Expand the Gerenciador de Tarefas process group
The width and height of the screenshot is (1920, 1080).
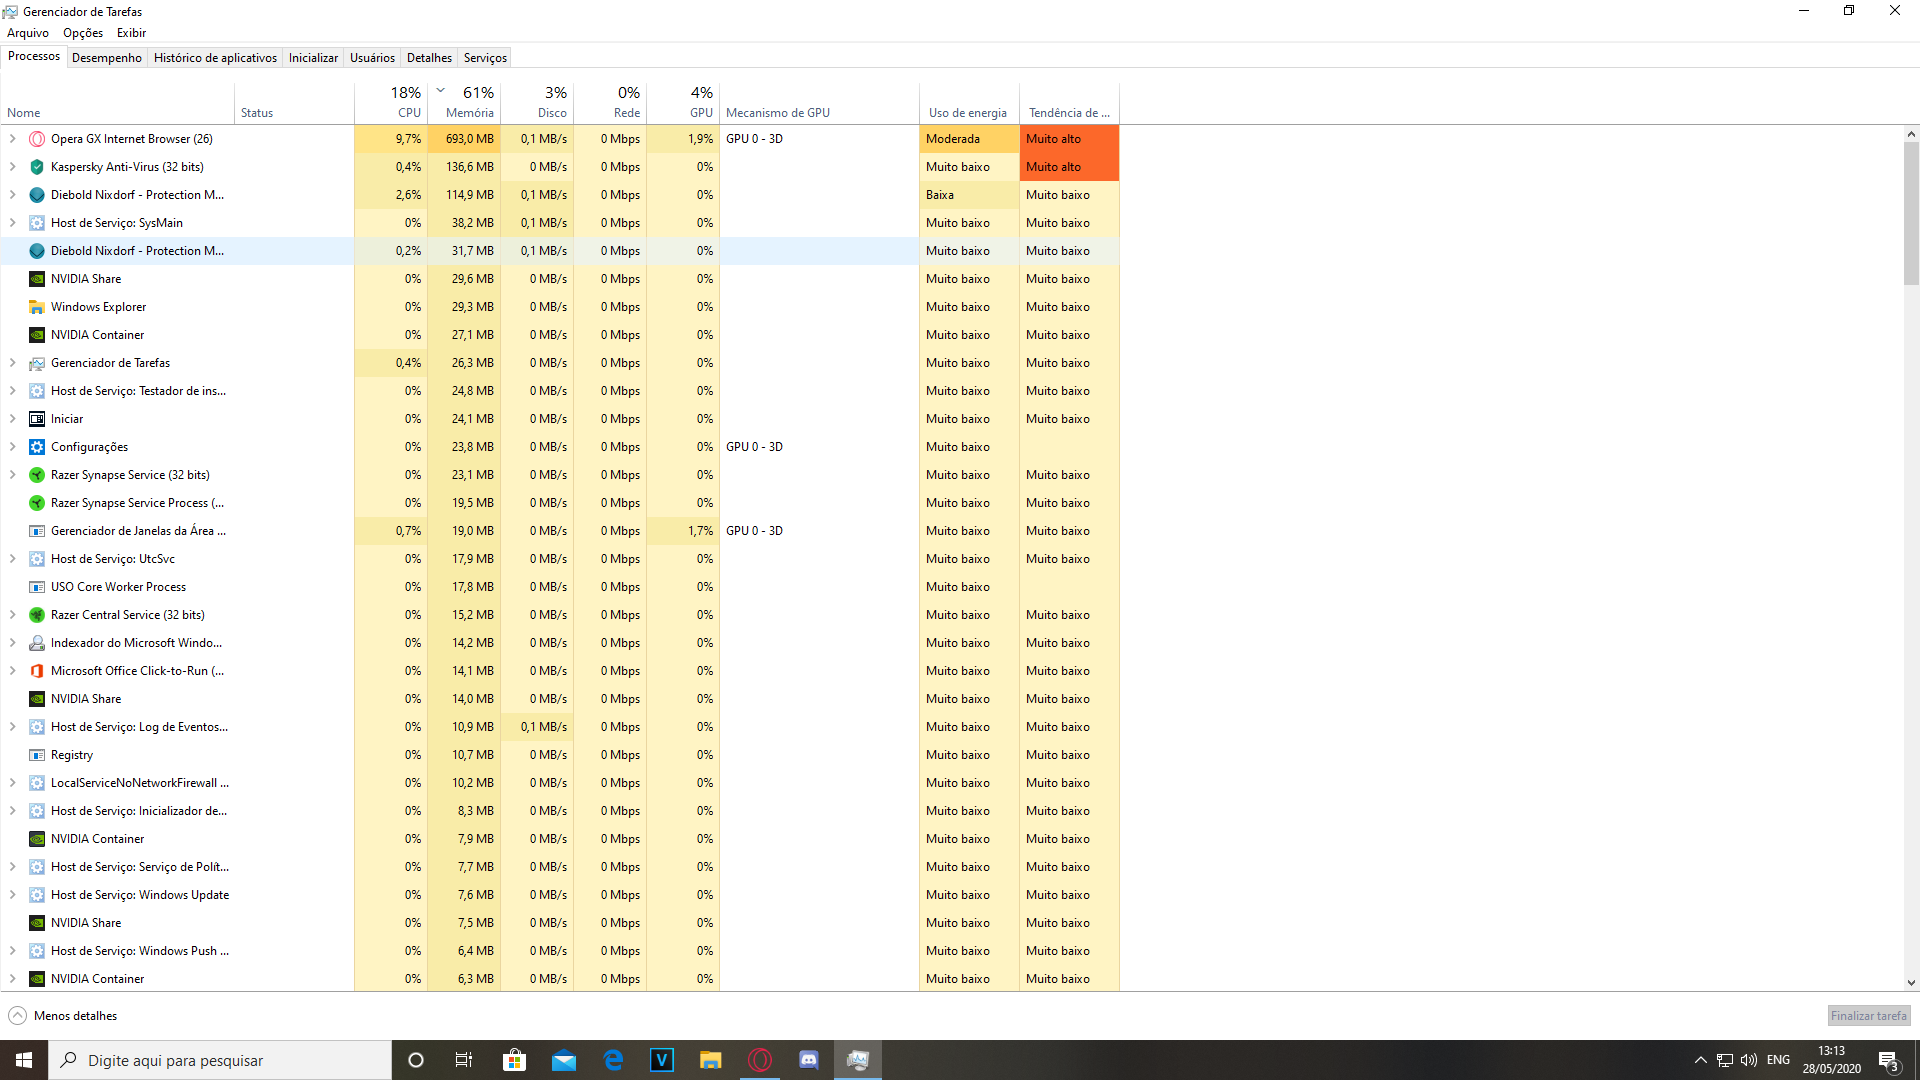pyautogui.click(x=13, y=363)
